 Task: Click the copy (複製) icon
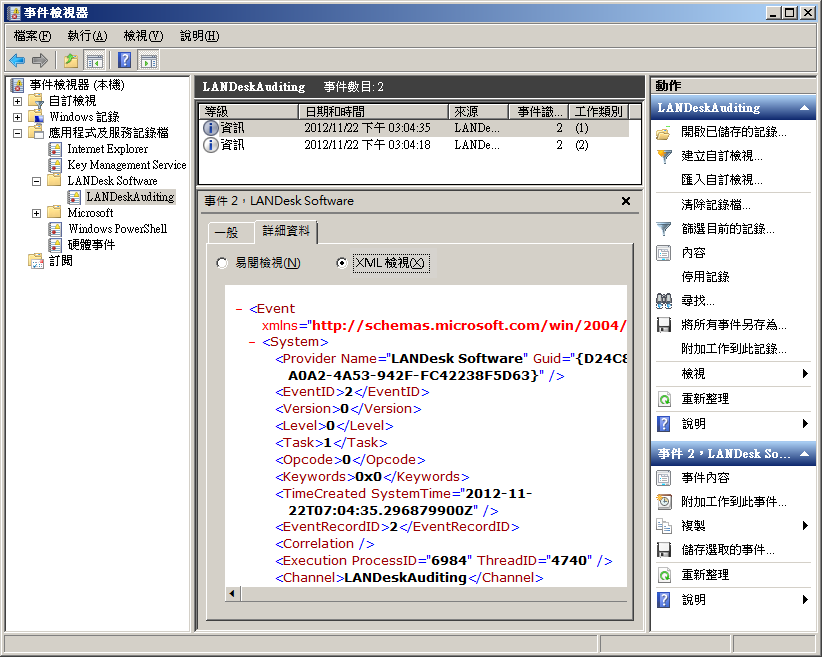[664, 525]
